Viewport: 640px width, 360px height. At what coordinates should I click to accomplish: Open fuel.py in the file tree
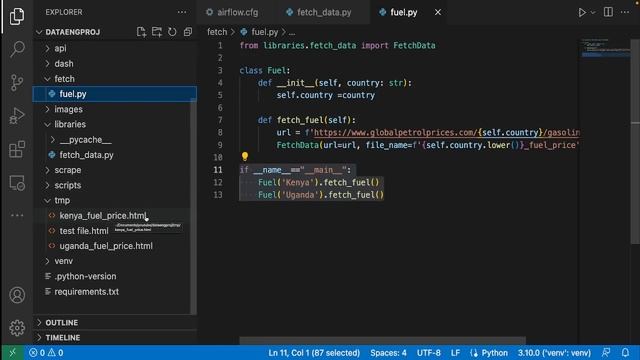point(114,94)
